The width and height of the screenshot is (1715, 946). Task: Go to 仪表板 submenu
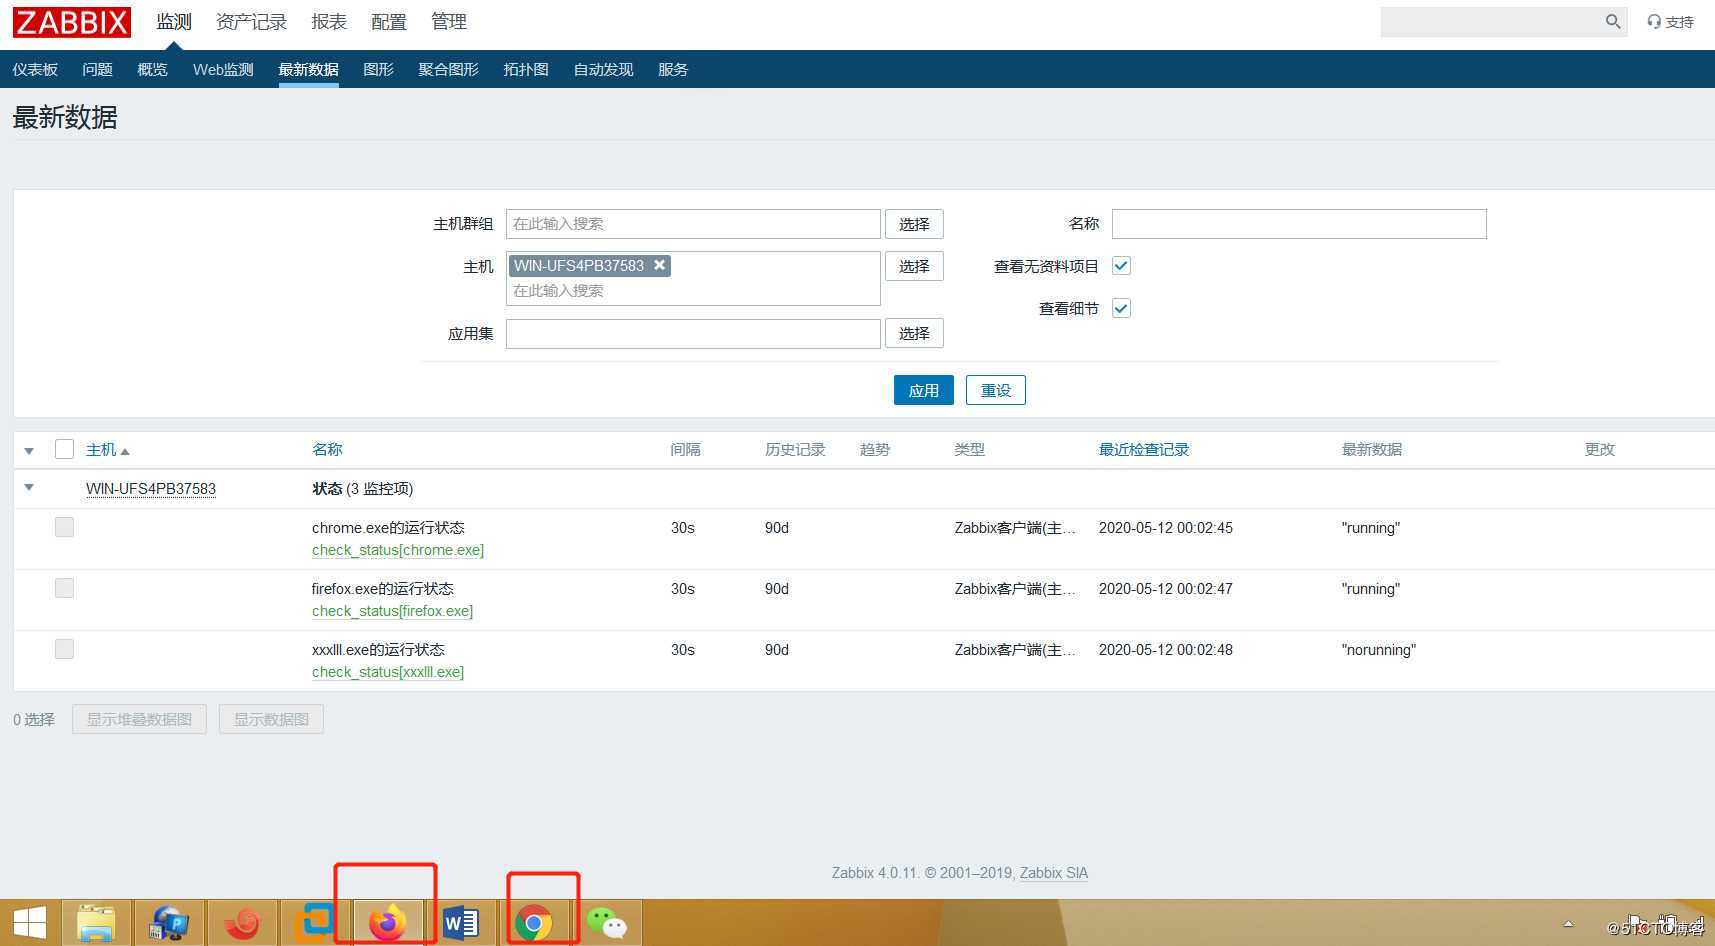(35, 69)
